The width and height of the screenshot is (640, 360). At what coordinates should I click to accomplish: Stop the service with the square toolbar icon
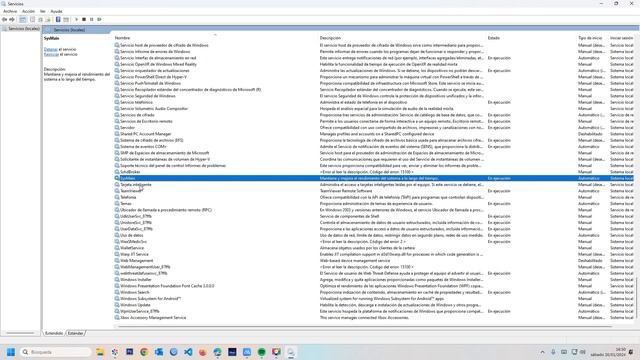tap(84, 20)
